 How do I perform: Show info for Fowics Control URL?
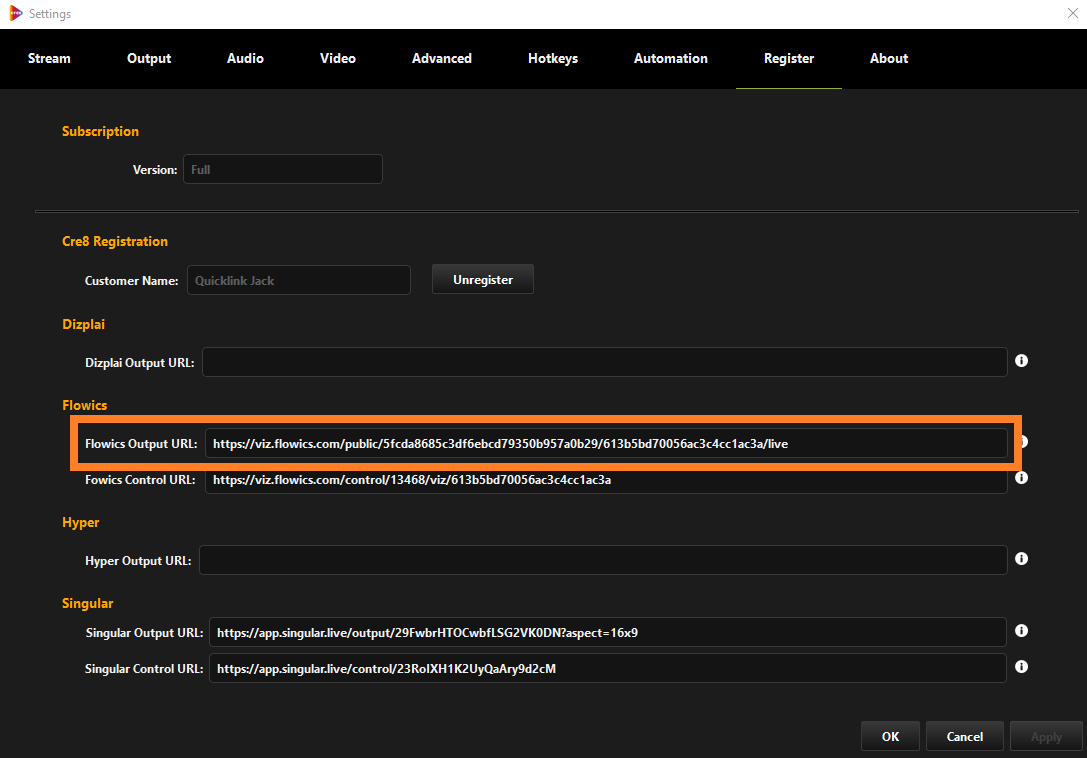point(1021,478)
